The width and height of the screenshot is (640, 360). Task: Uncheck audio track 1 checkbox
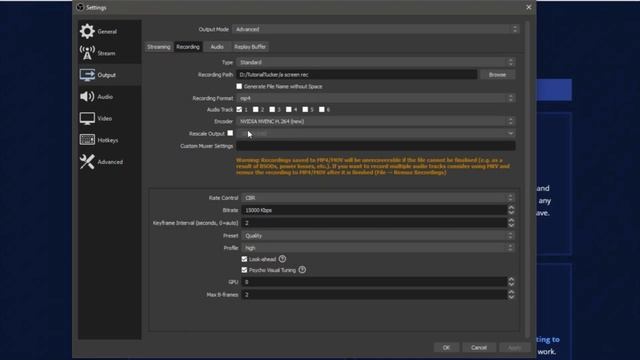click(x=239, y=109)
